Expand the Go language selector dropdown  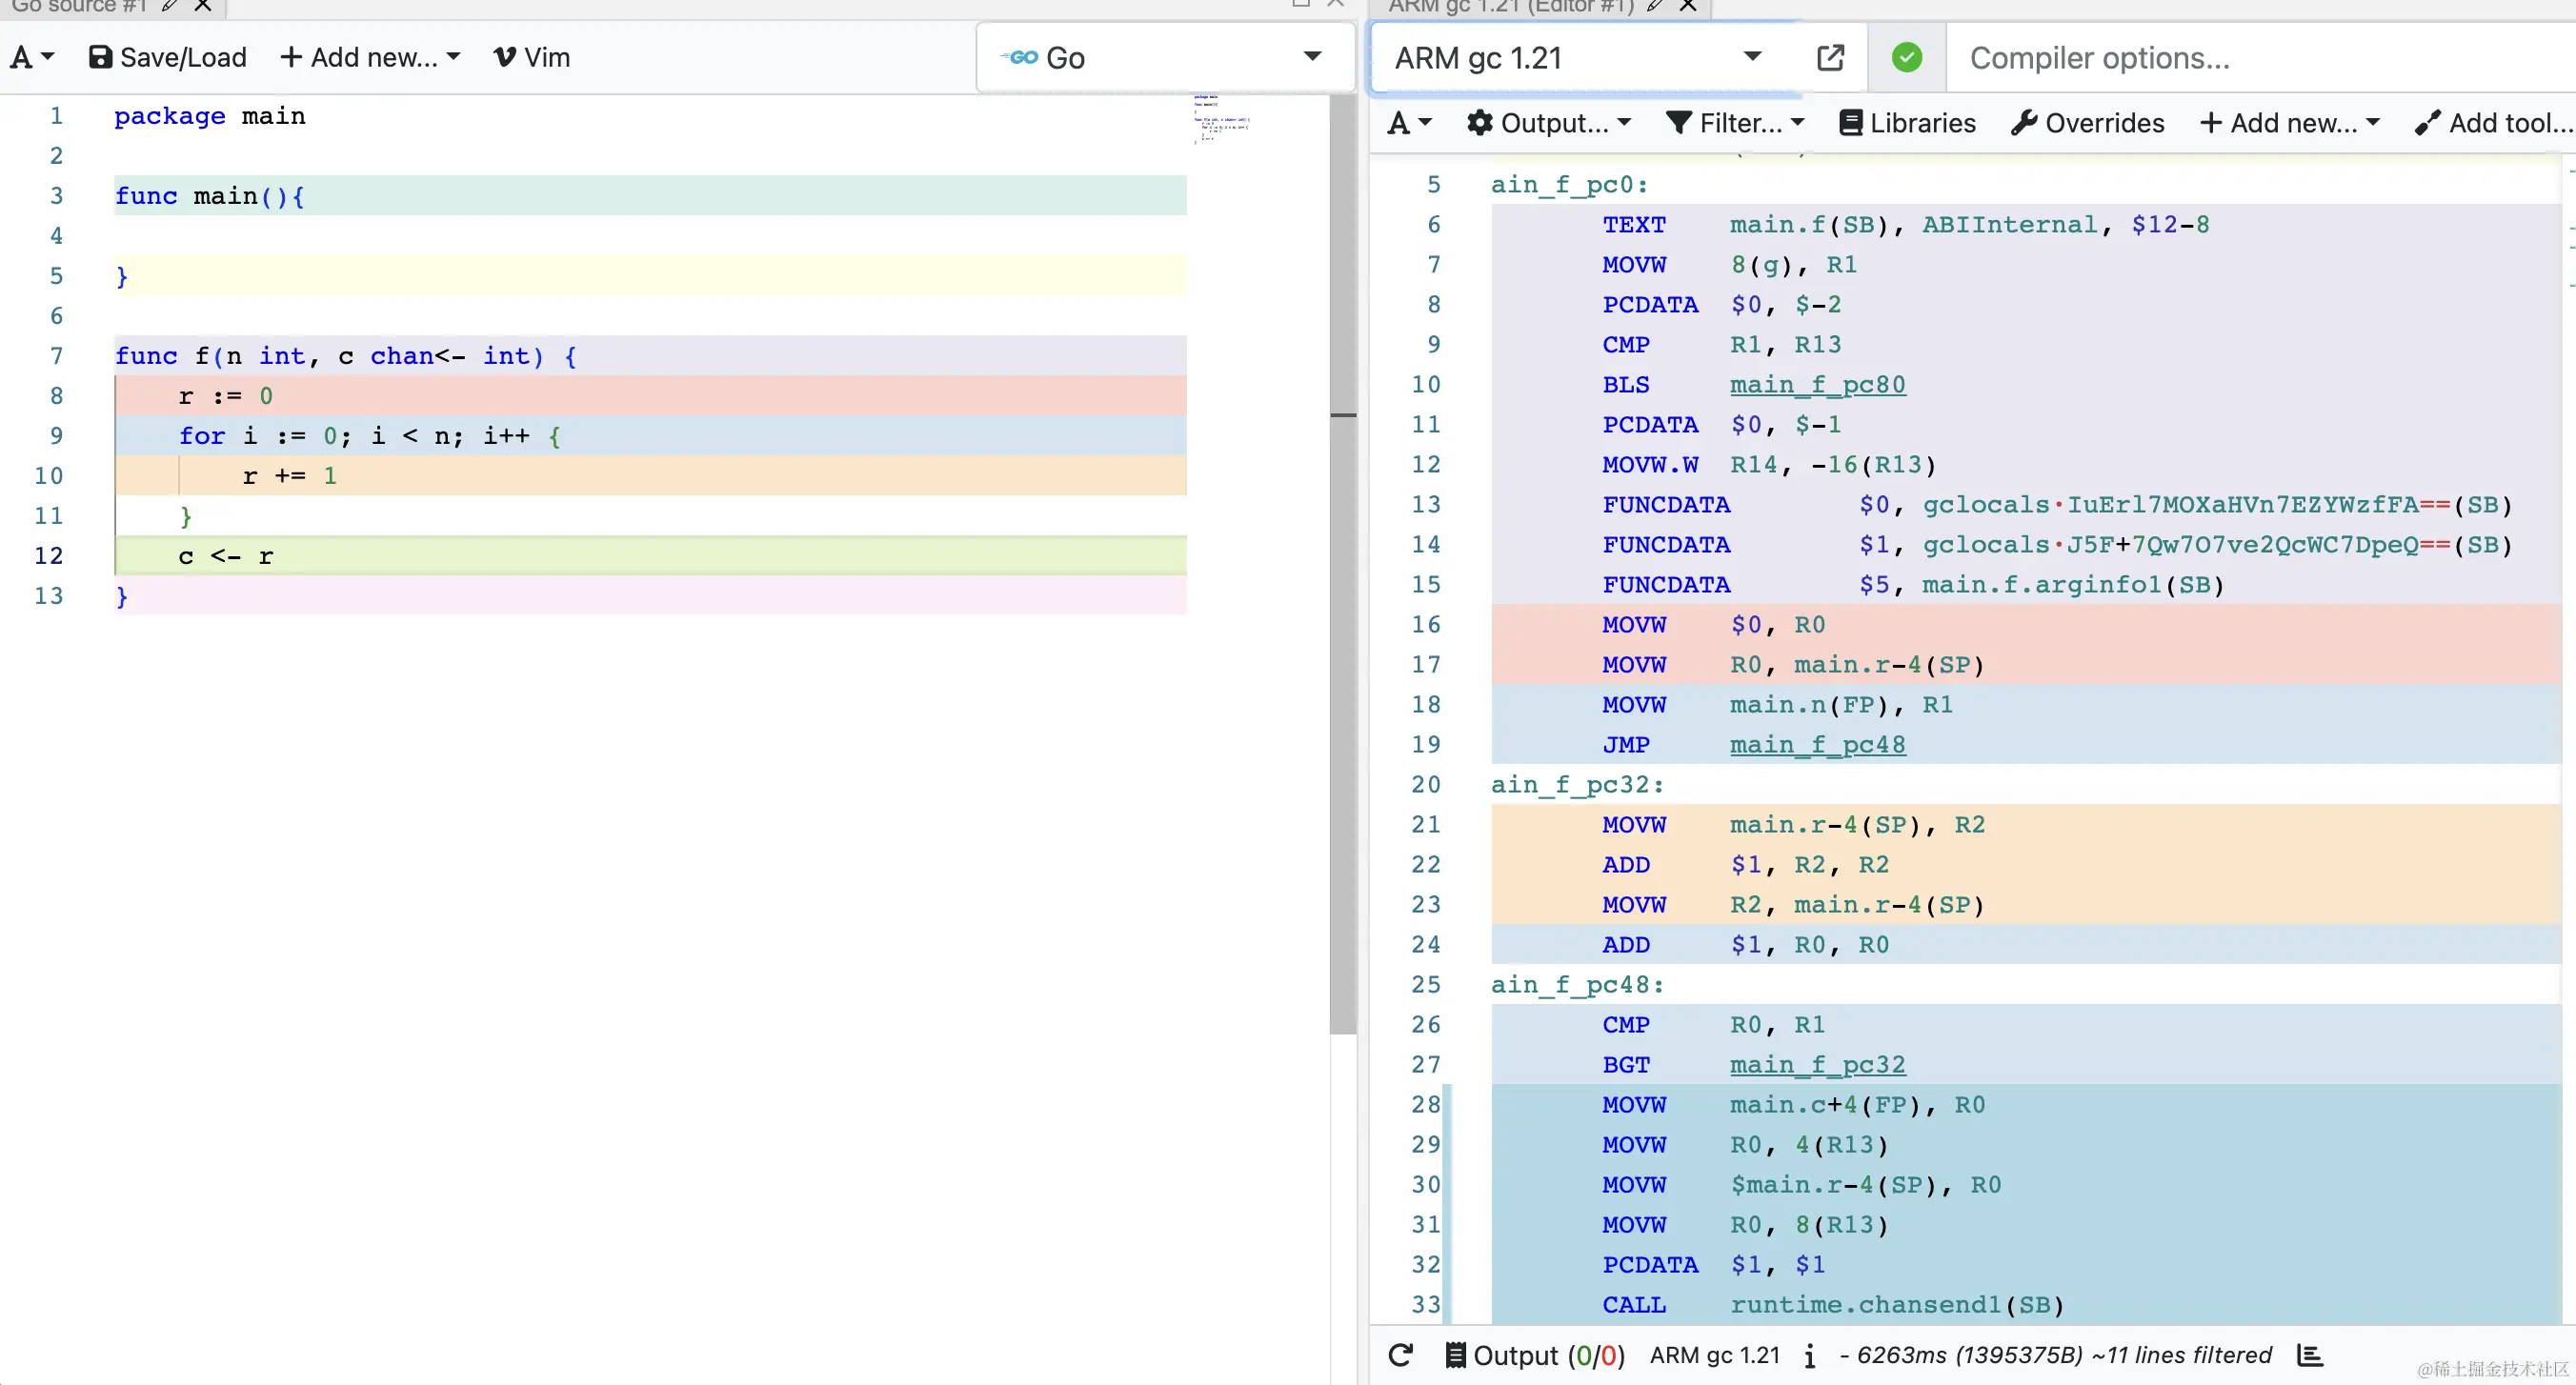tap(1313, 57)
